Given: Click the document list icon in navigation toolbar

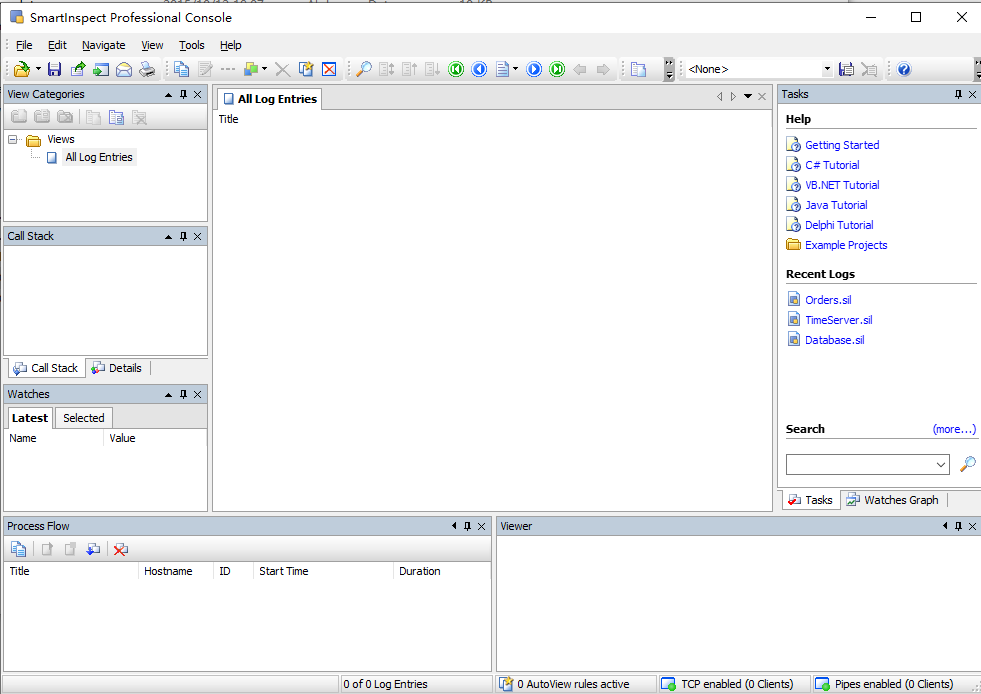Looking at the screenshot, I should (x=502, y=69).
